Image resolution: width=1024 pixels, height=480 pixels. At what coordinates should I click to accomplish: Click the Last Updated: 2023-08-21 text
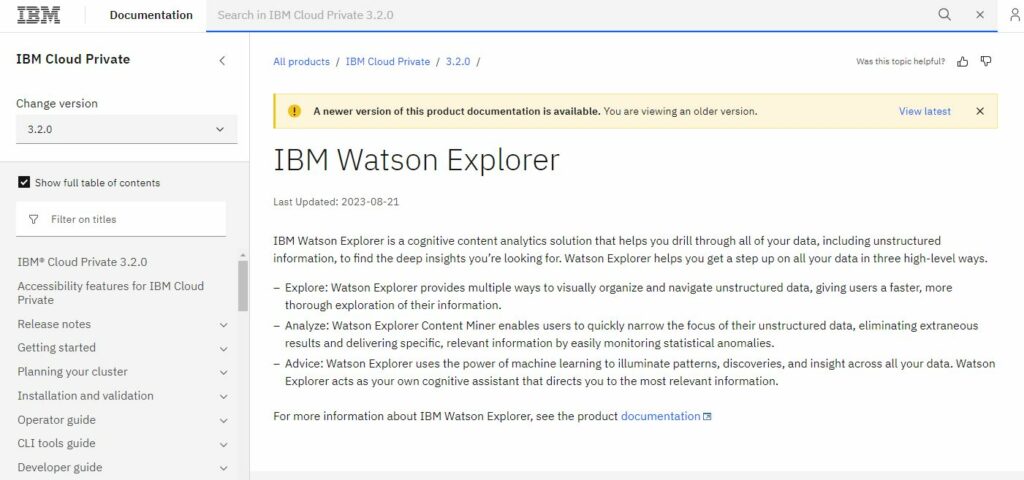[336, 202]
